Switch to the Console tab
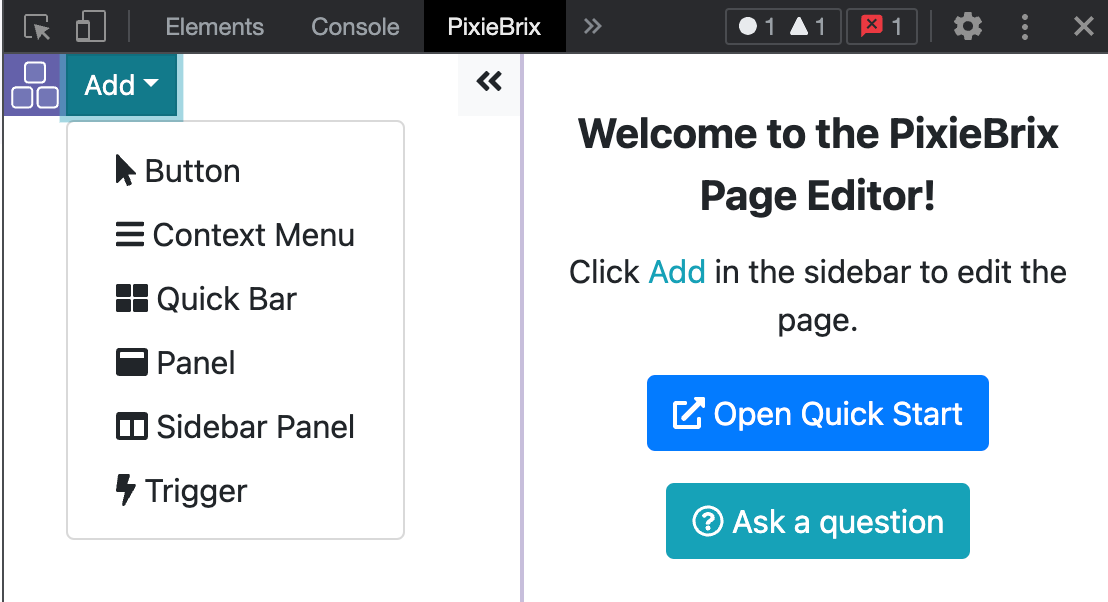This screenshot has height=602, width=1108. tap(354, 26)
